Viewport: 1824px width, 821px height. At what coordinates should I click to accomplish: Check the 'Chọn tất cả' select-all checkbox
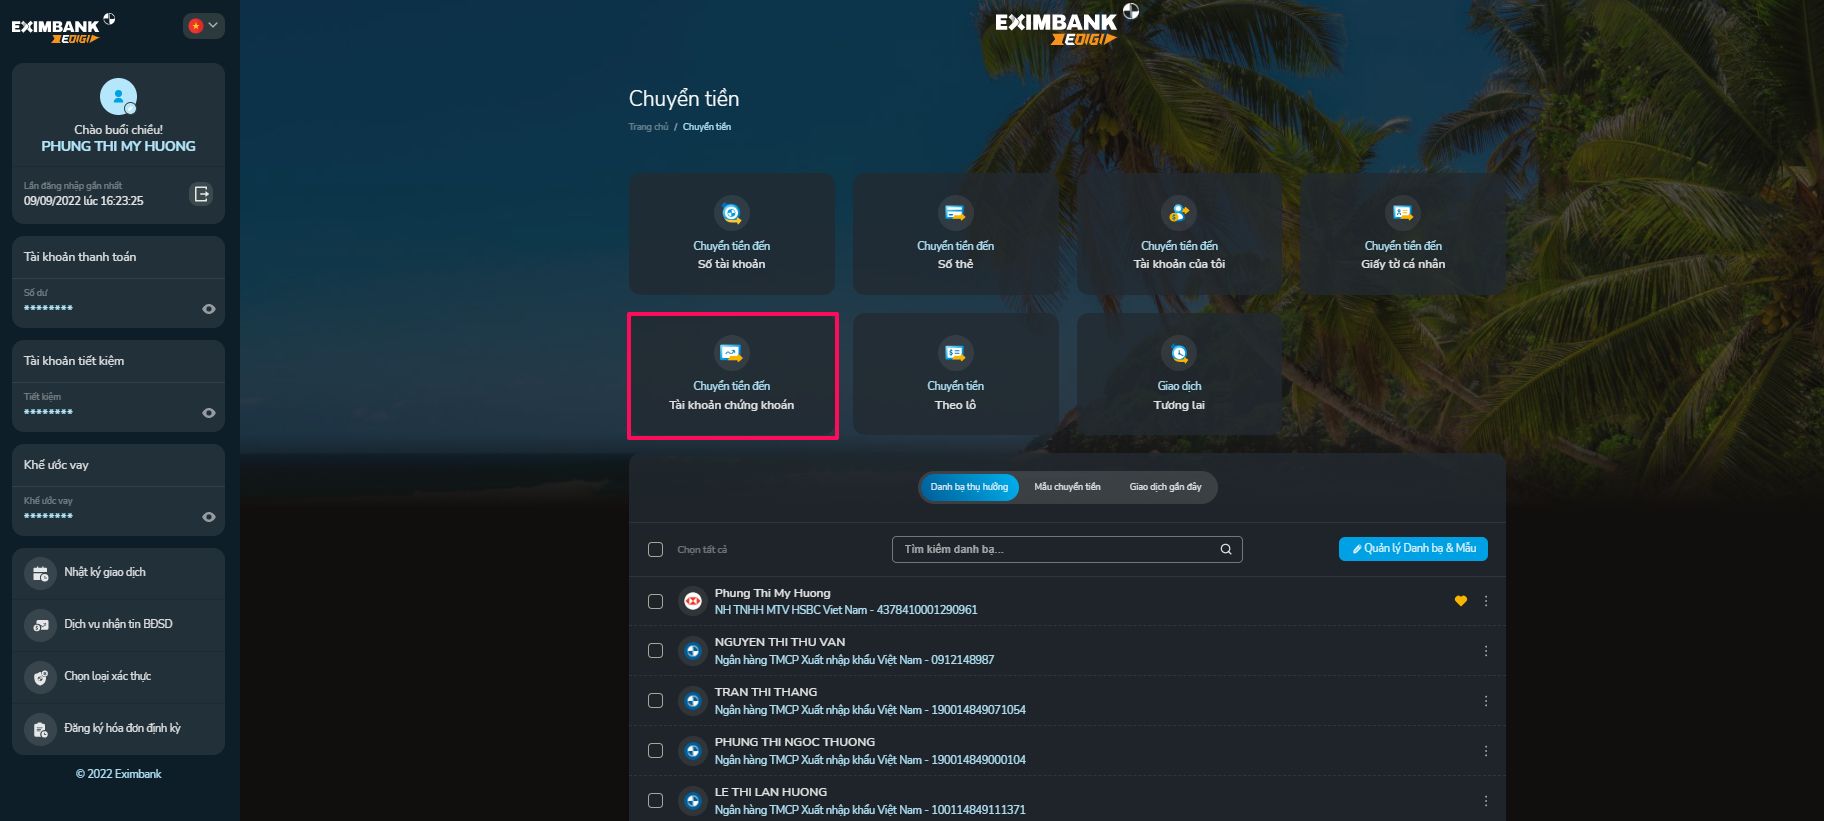[655, 549]
